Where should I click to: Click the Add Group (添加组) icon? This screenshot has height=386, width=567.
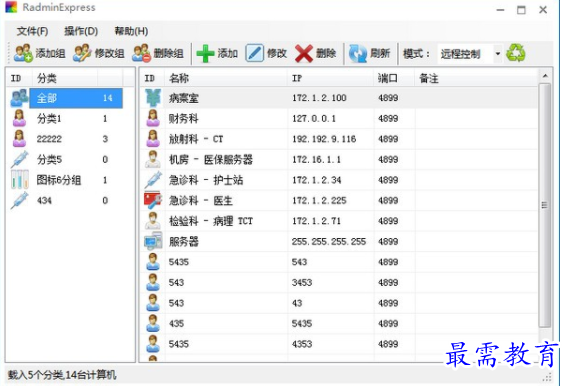pyautogui.click(x=23, y=53)
